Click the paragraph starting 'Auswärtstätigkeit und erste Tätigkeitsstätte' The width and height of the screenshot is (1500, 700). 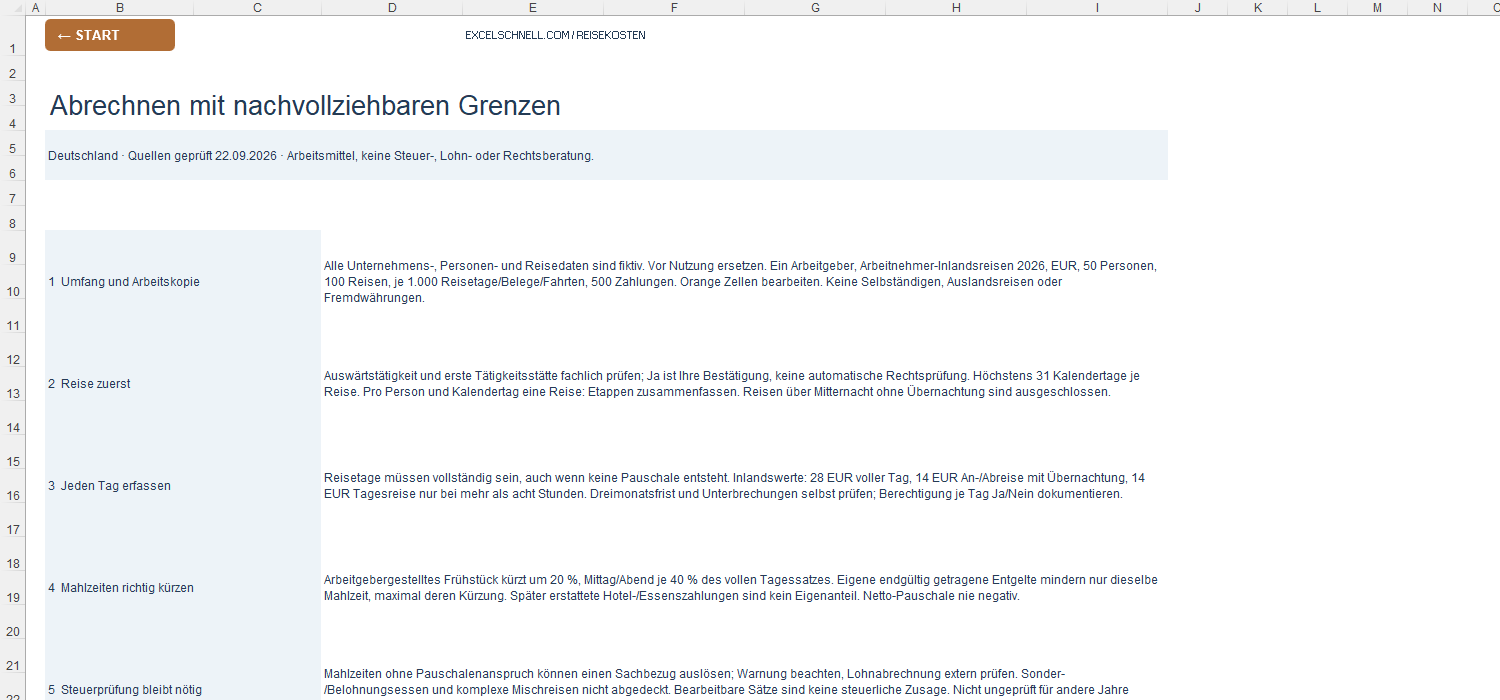click(732, 384)
